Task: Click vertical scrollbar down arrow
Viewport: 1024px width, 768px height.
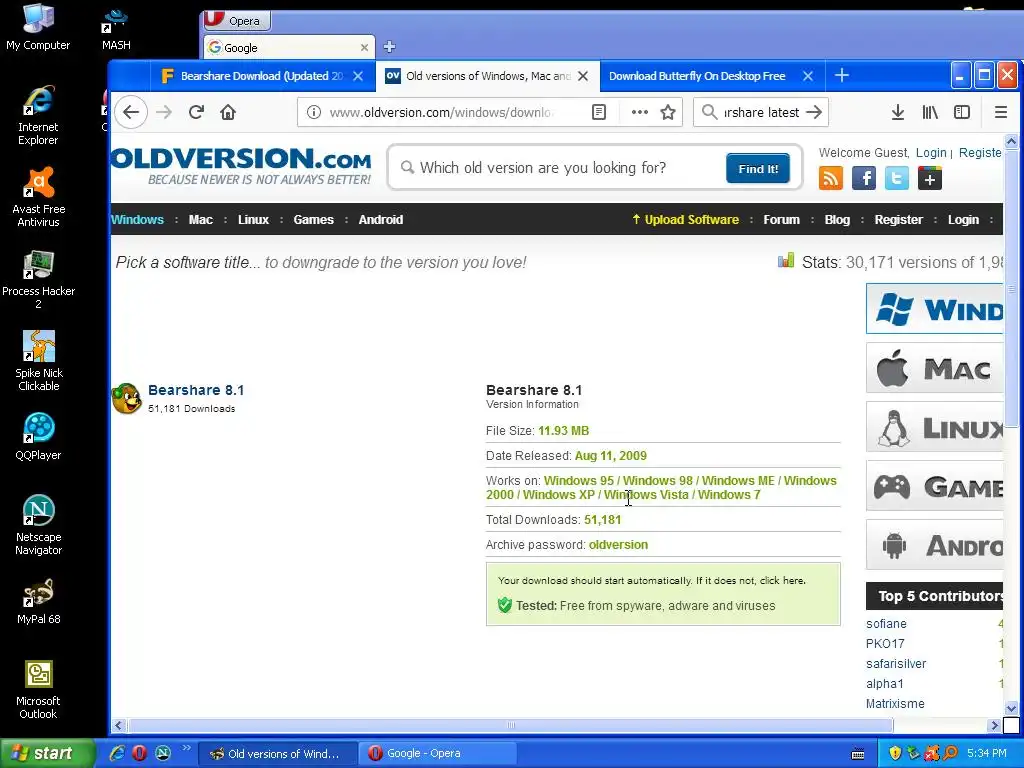Action: 1011,708
